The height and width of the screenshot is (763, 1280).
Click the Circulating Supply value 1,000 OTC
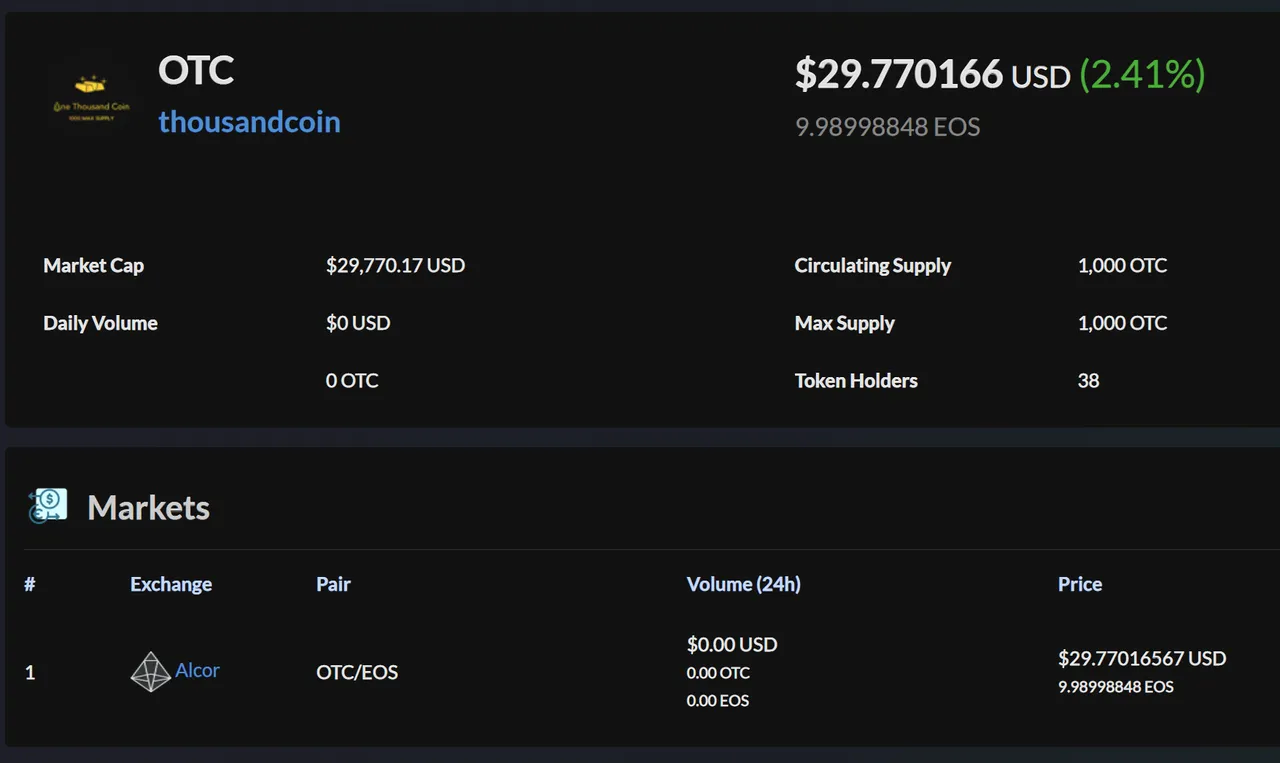[1122, 266]
